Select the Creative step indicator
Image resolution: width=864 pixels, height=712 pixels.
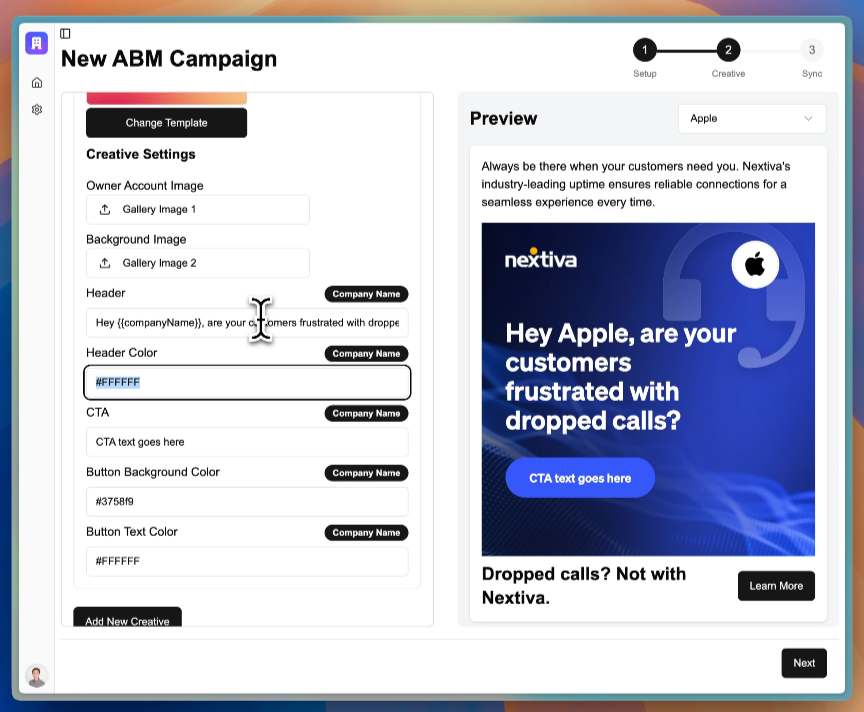(x=728, y=48)
